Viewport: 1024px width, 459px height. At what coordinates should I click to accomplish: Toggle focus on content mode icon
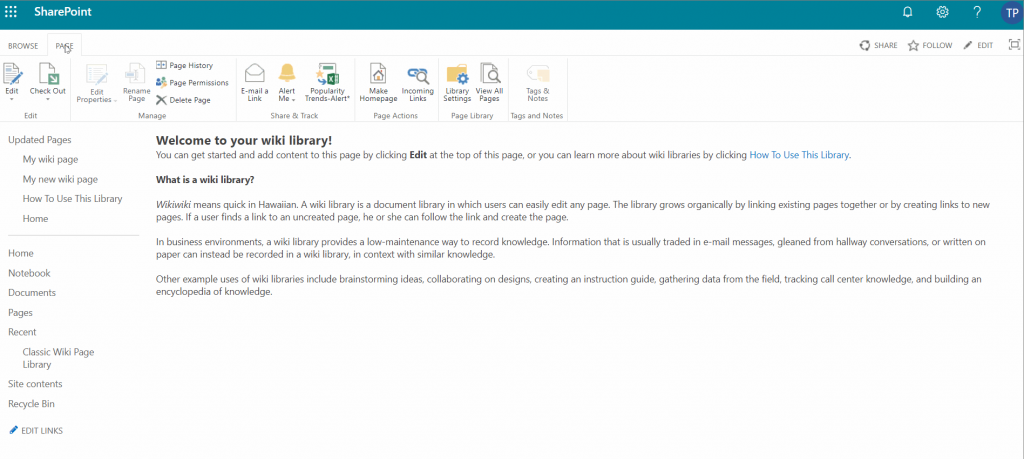click(1014, 45)
